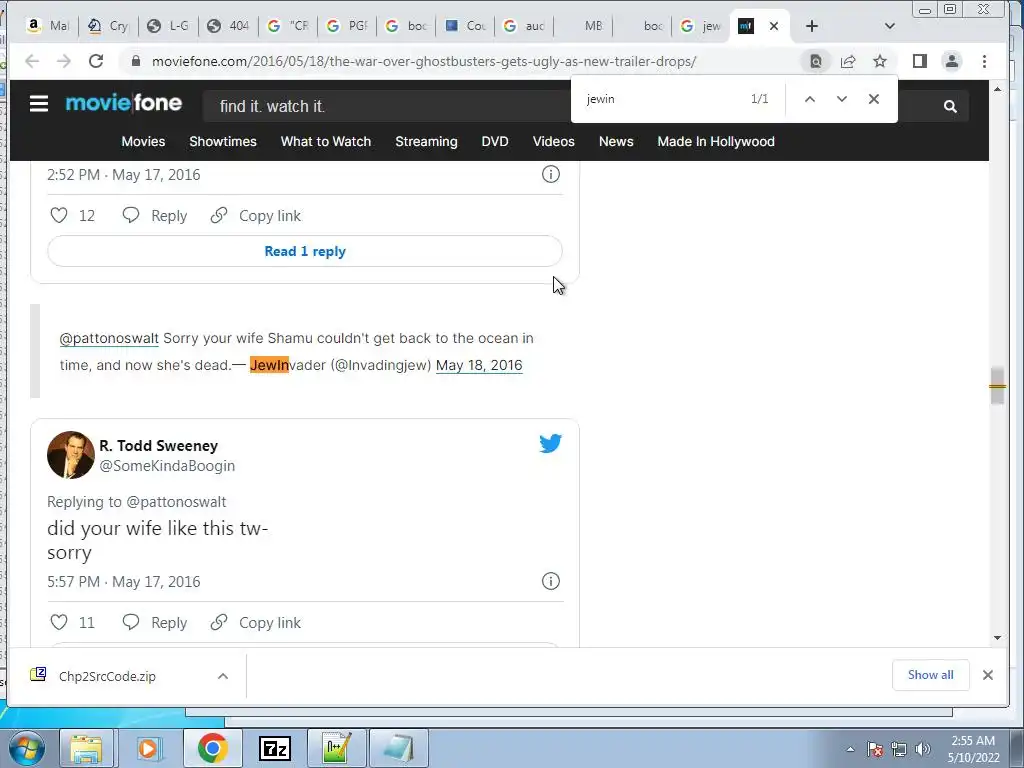Screen dimensions: 1024x768
Task: Click the @SomeKindaBoogin handle
Action: (x=167, y=466)
